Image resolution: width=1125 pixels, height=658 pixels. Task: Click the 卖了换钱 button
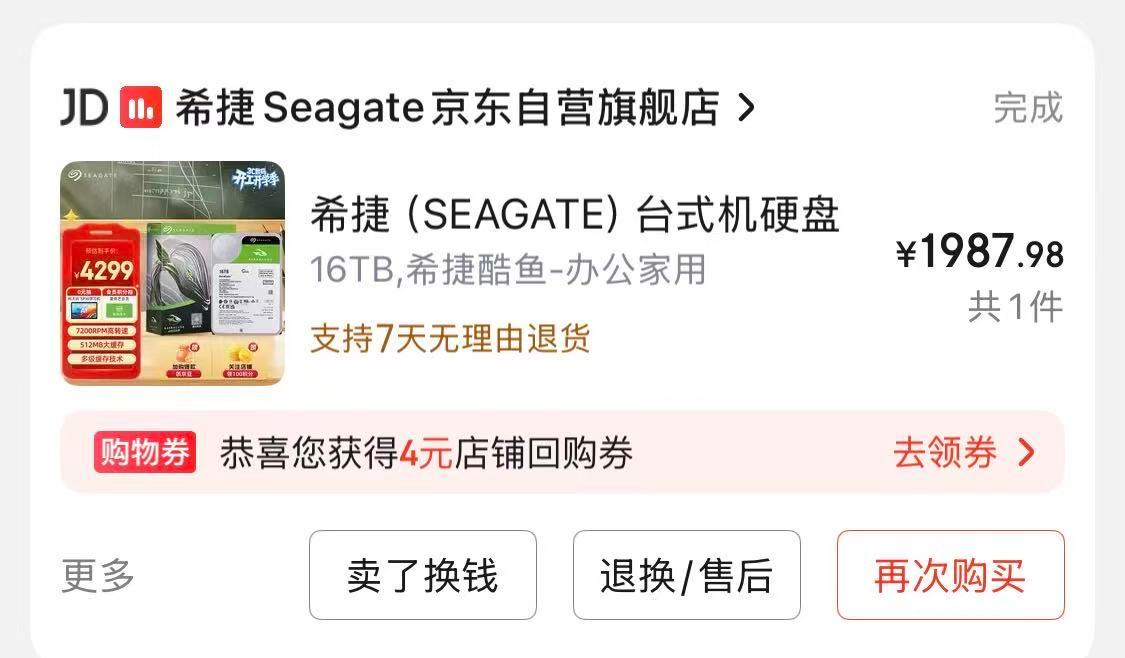coord(423,575)
